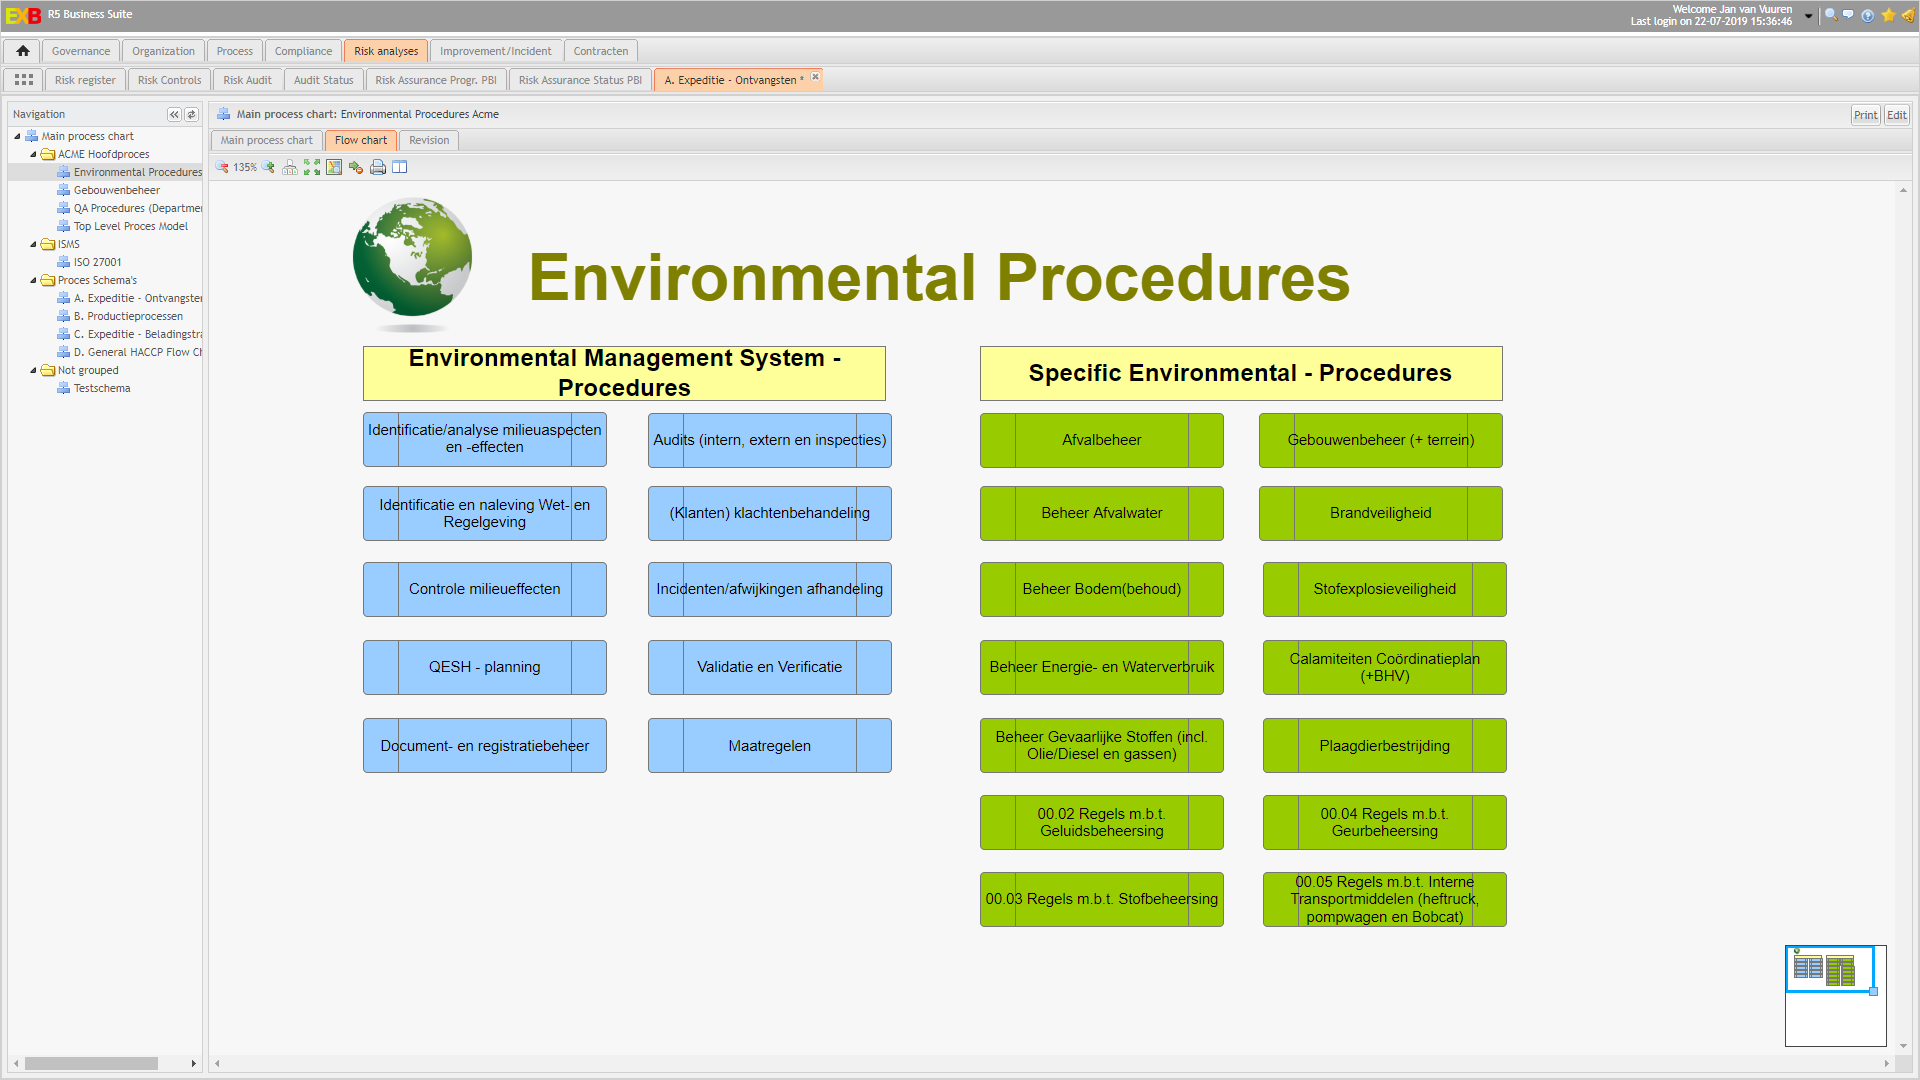Viewport: 1920px width, 1080px height.
Task: Click the Afvalbeheer green process block
Action: click(x=1101, y=440)
